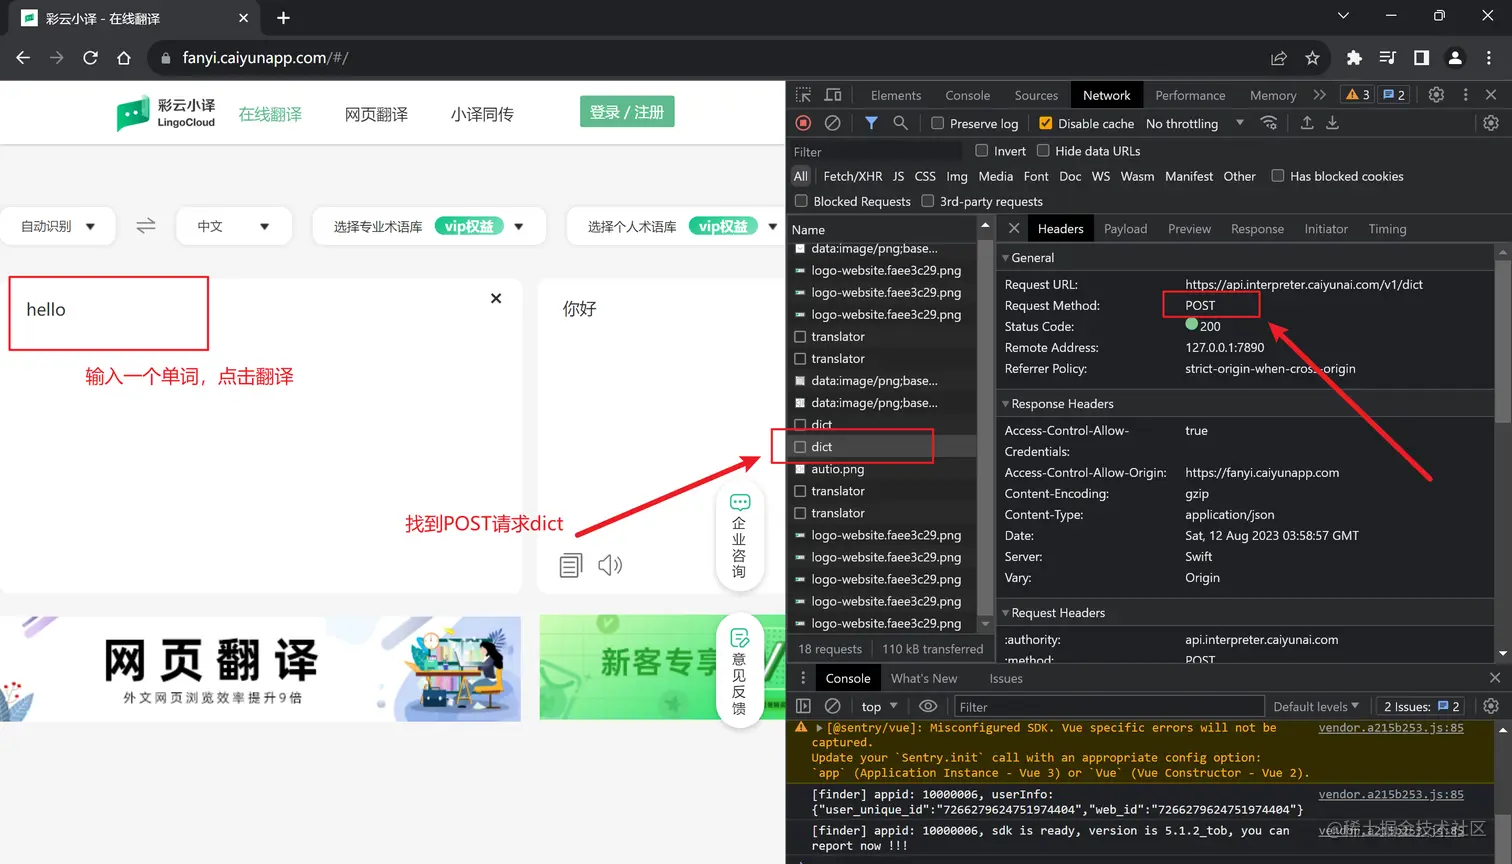
Task: Uncheck Disable cache checkbox
Action: [x=1045, y=123]
